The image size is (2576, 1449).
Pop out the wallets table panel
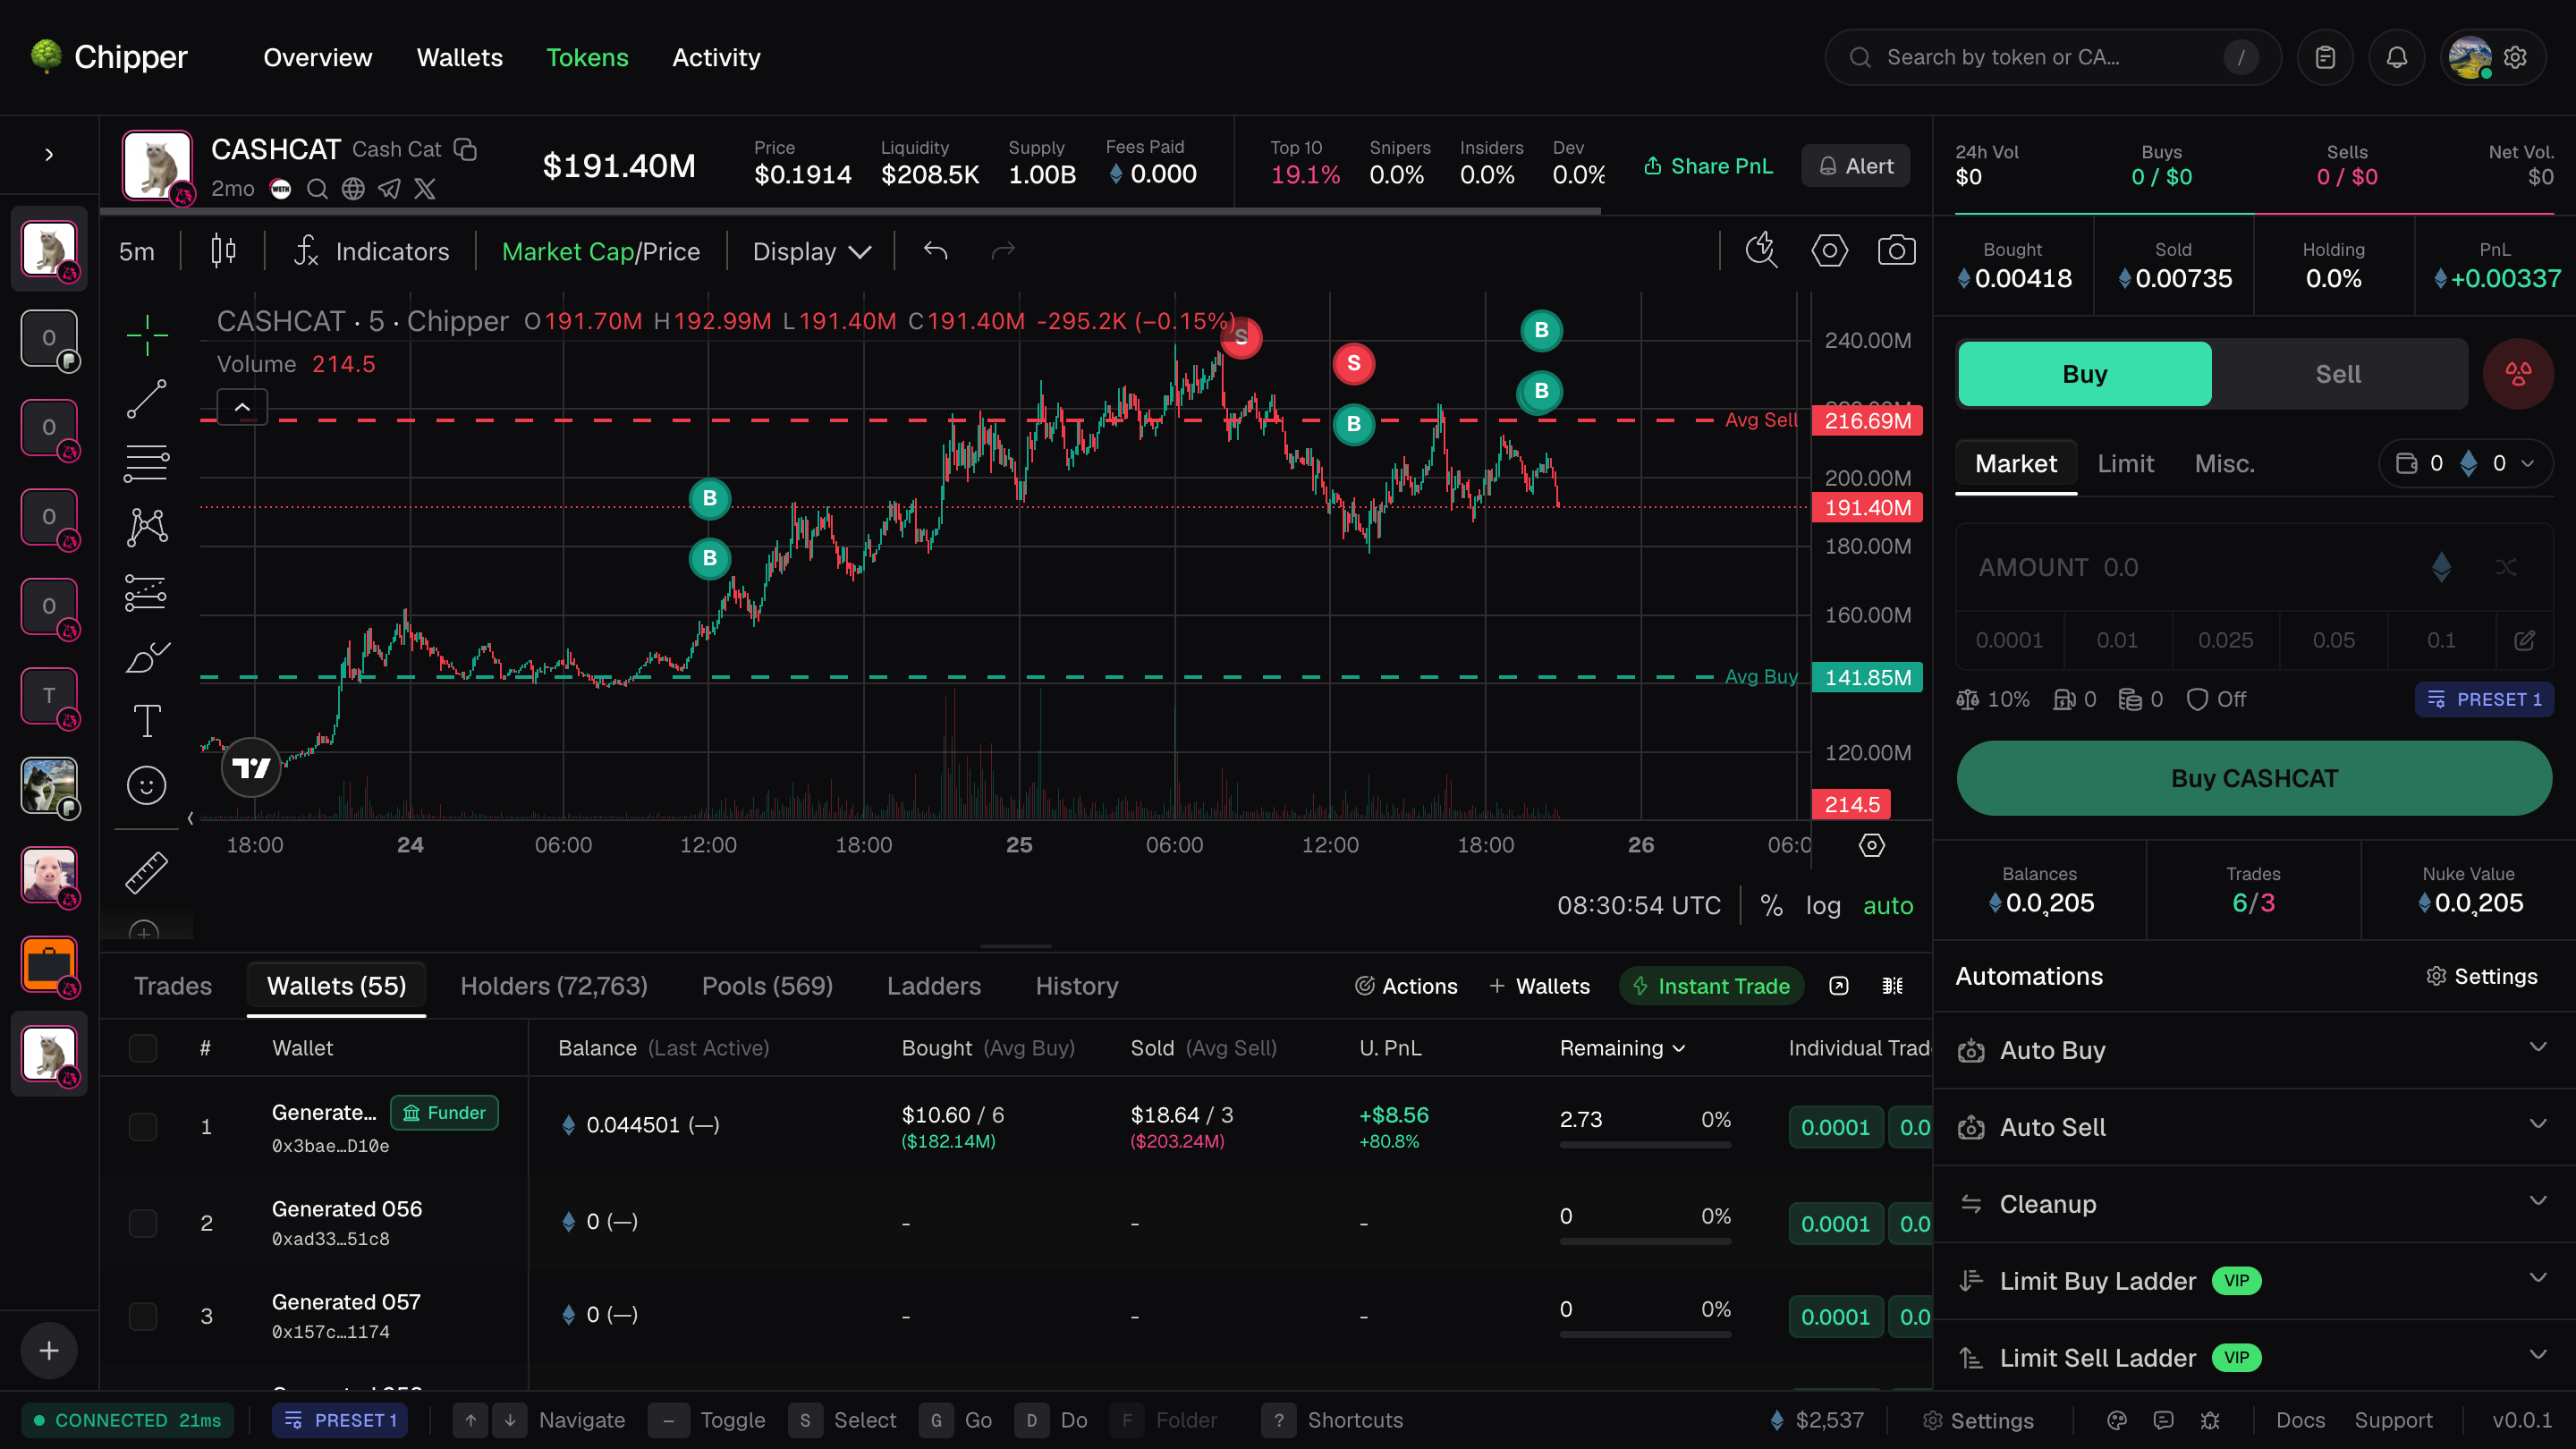pos(1839,986)
